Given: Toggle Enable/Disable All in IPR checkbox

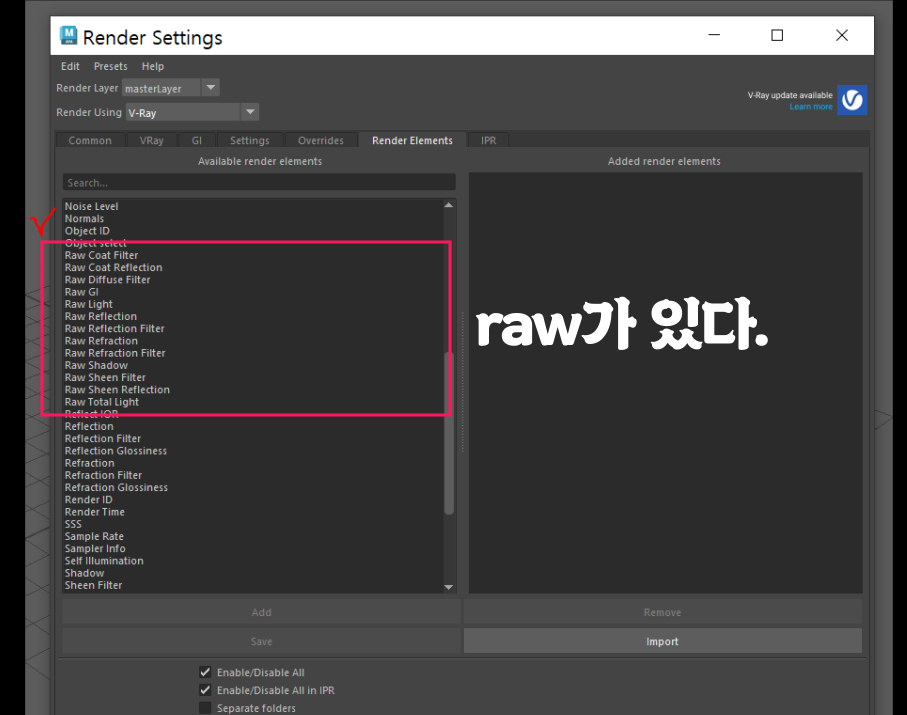Looking at the screenshot, I should [x=205, y=690].
